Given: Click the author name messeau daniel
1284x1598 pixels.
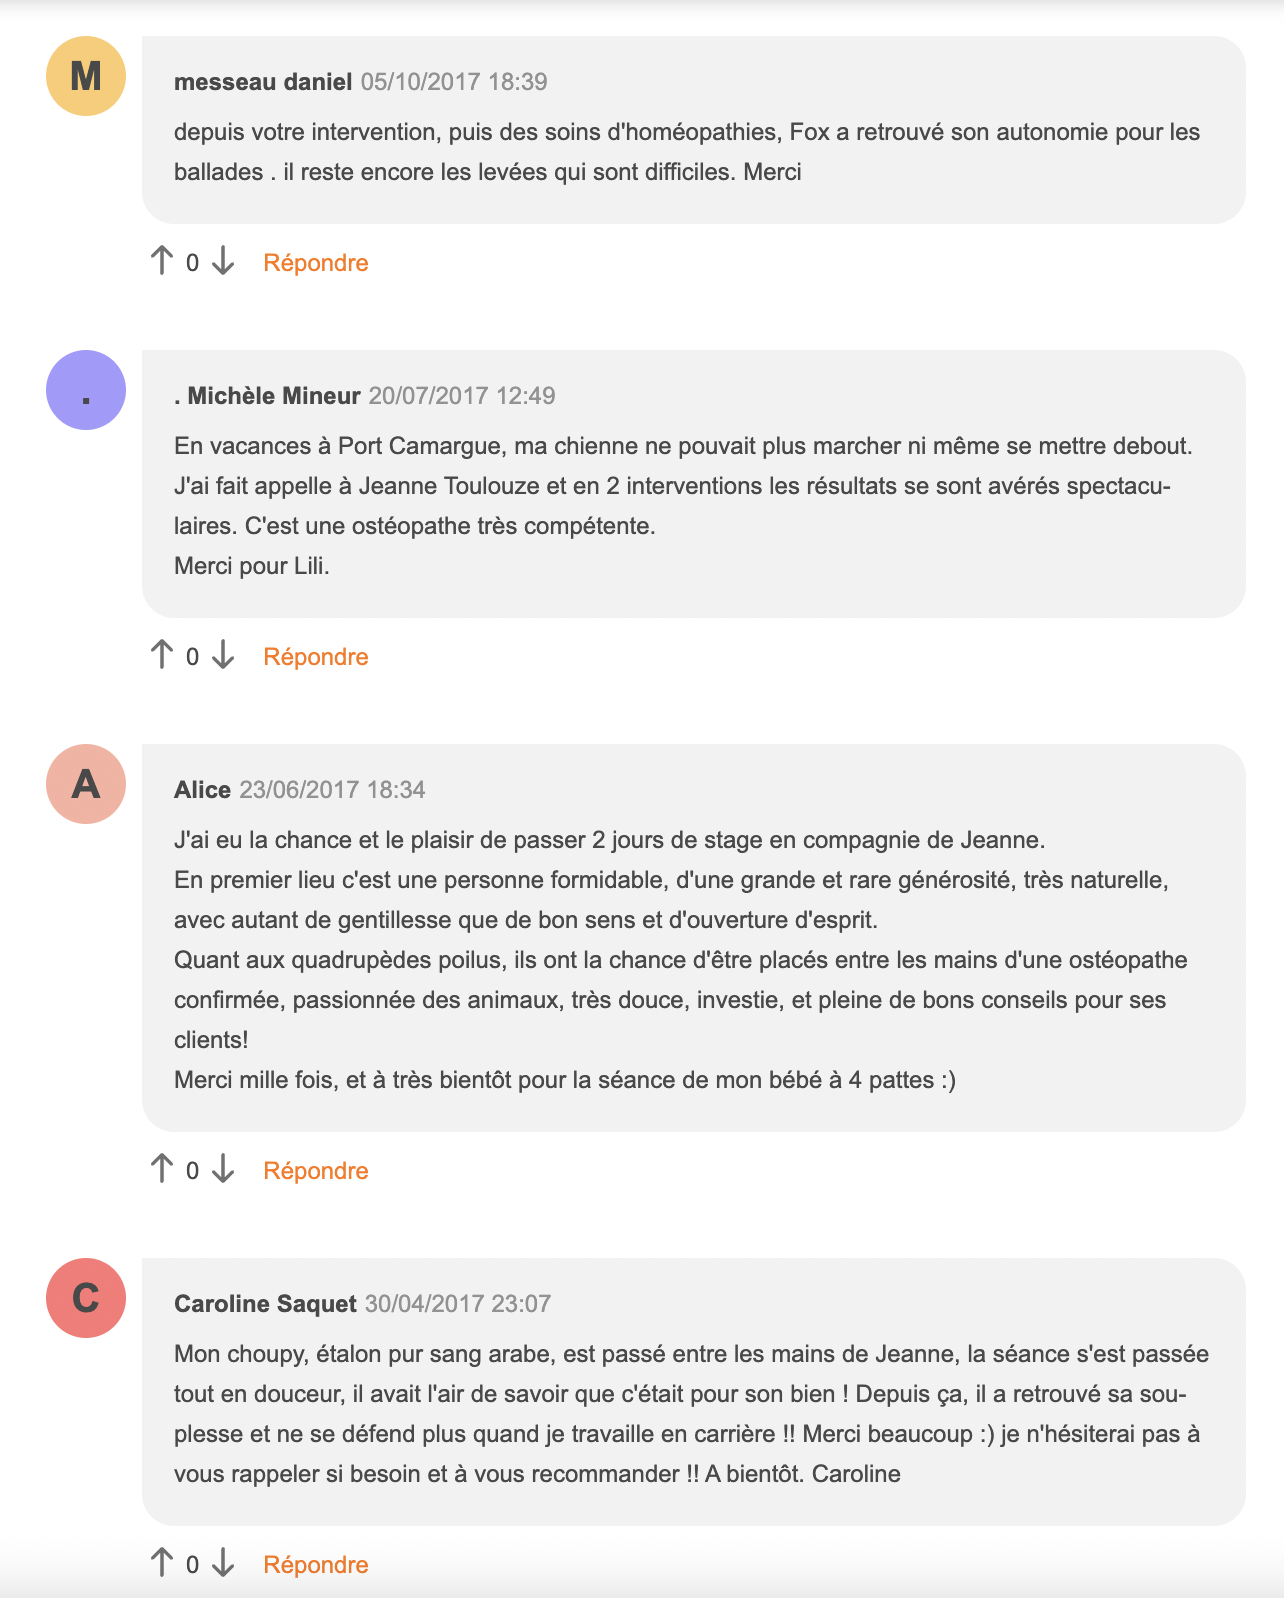Looking at the screenshot, I should [x=263, y=82].
